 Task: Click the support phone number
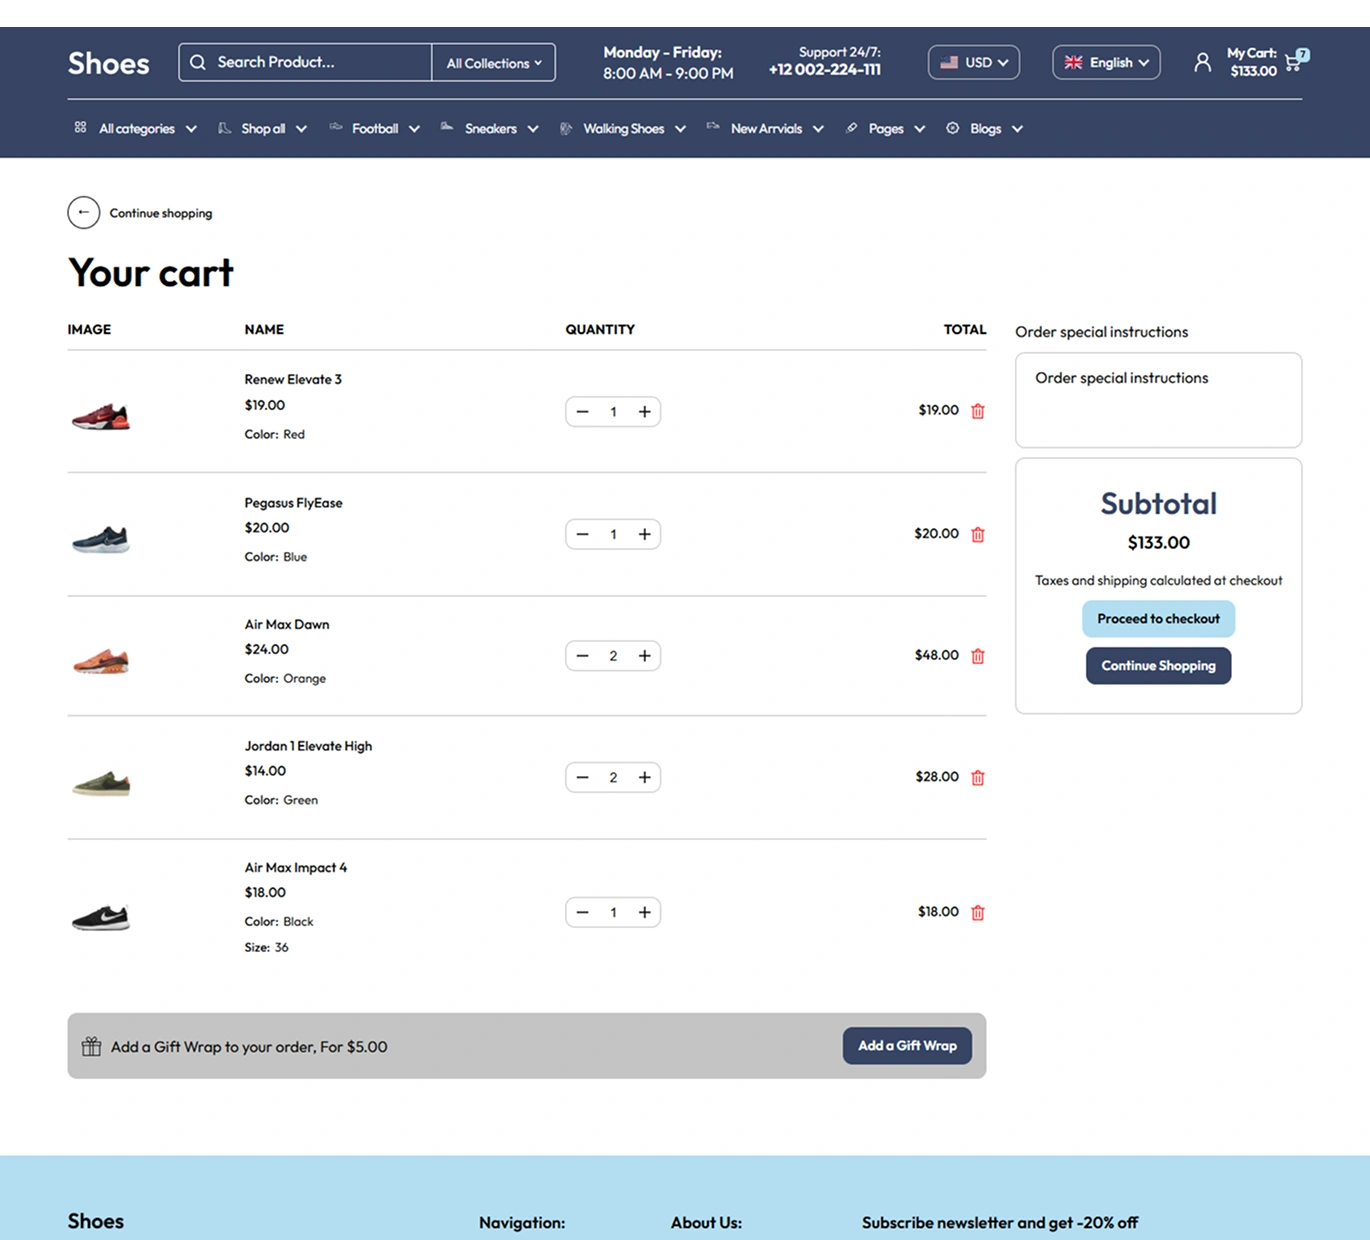pyautogui.click(x=825, y=70)
